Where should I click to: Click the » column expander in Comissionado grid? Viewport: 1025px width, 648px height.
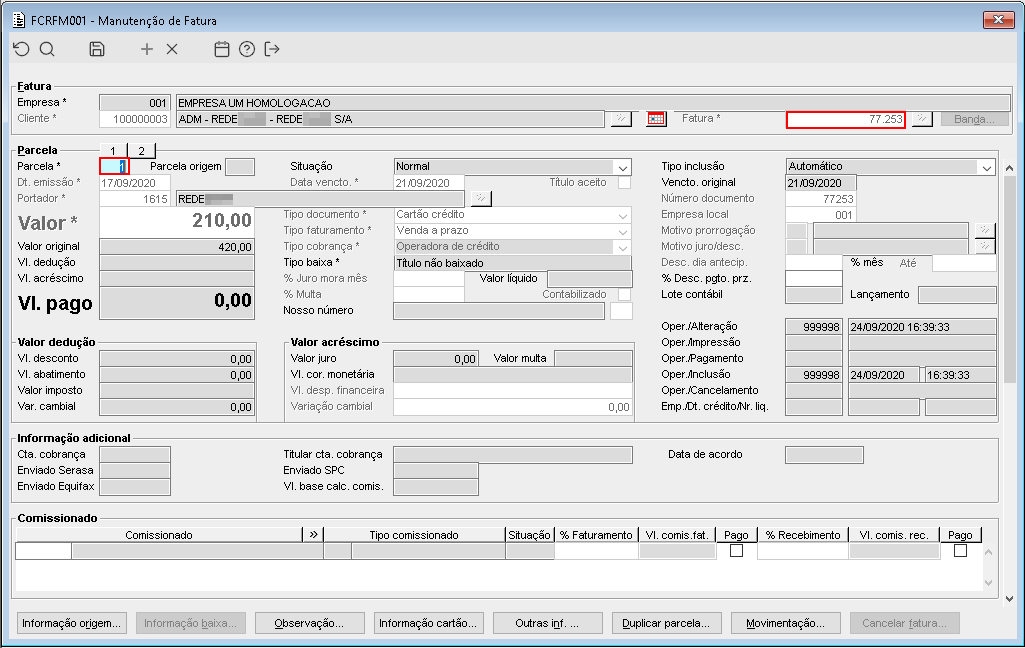tap(314, 535)
